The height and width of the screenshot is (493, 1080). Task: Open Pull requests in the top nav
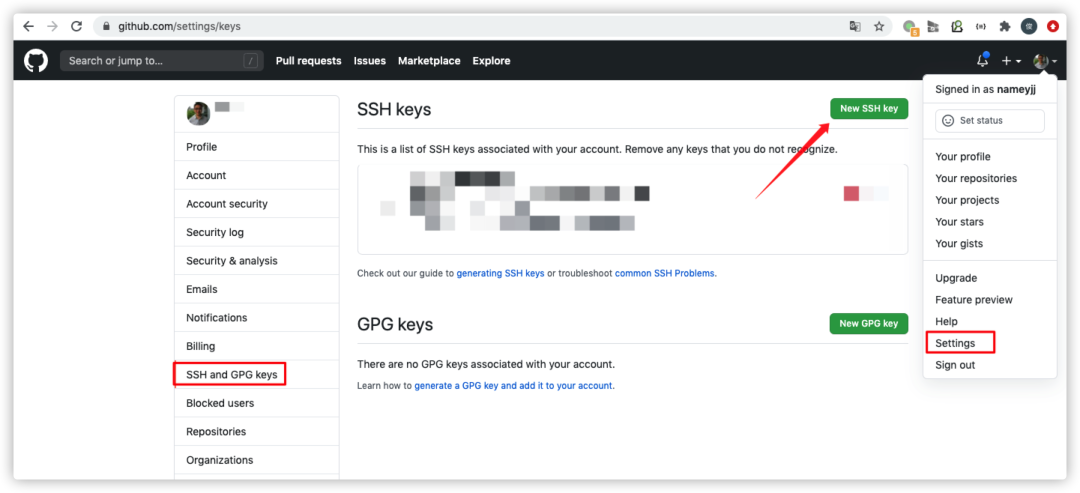click(309, 61)
